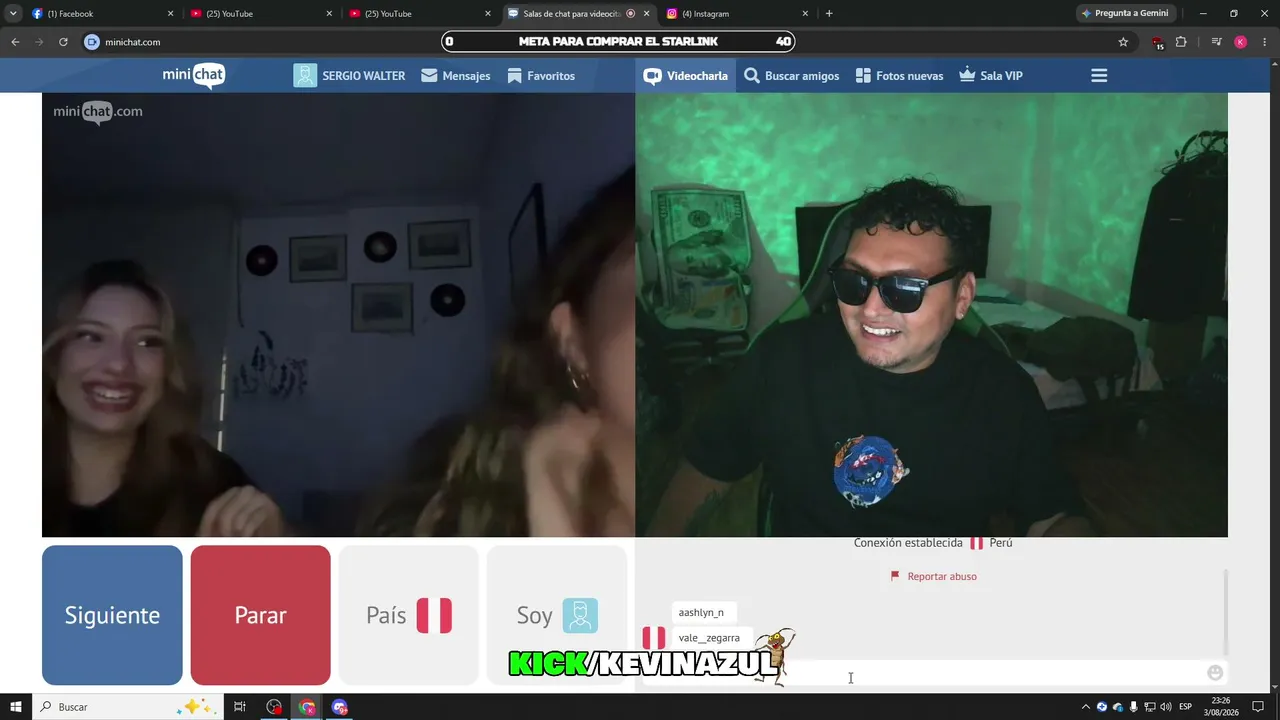
Task: Reload the minichat page
Action: (63, 42)
